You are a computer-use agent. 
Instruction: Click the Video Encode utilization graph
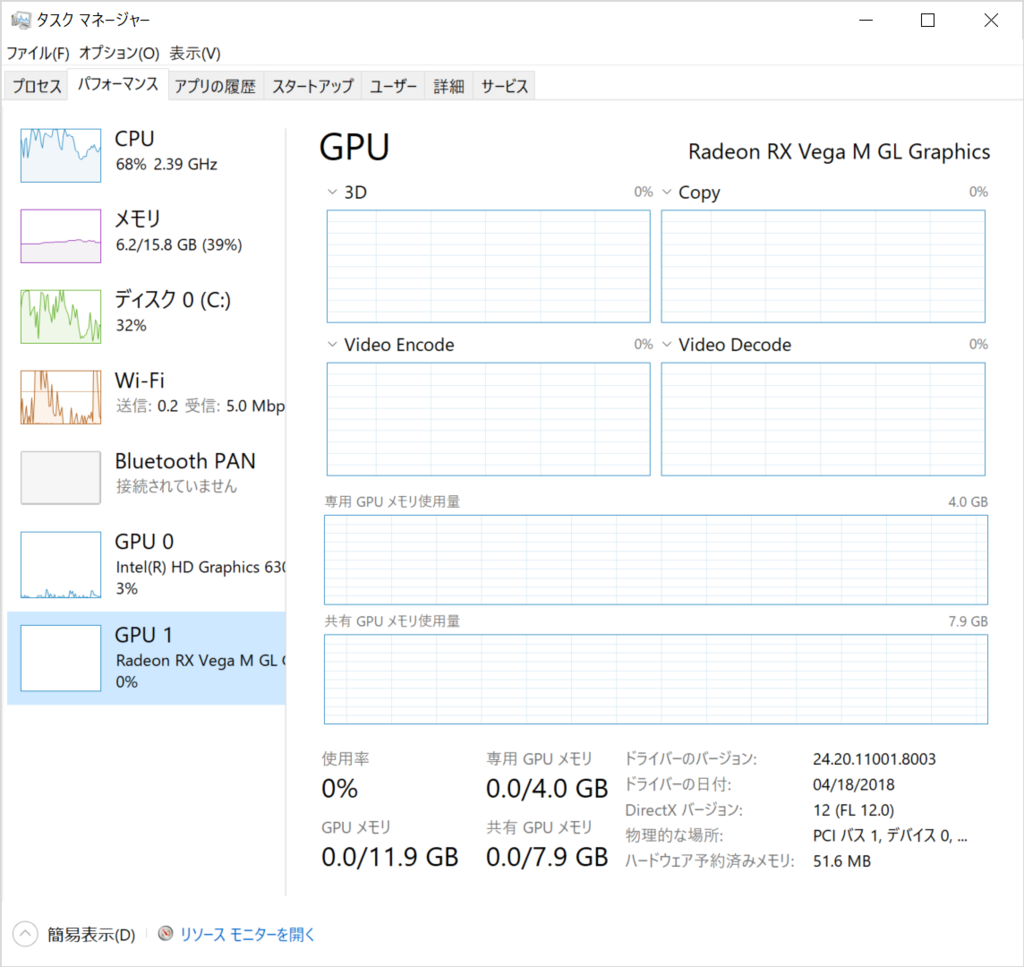point(488,419)
